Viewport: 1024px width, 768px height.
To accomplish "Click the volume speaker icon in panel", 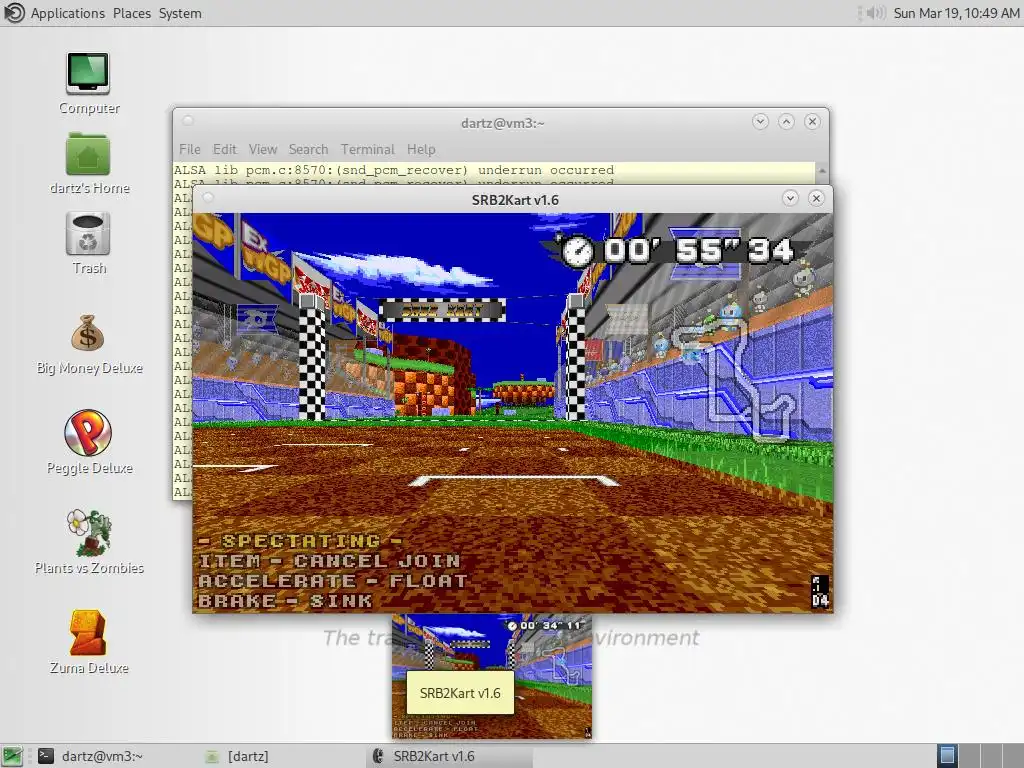I will pyautogui.click(x=875, y=13).
